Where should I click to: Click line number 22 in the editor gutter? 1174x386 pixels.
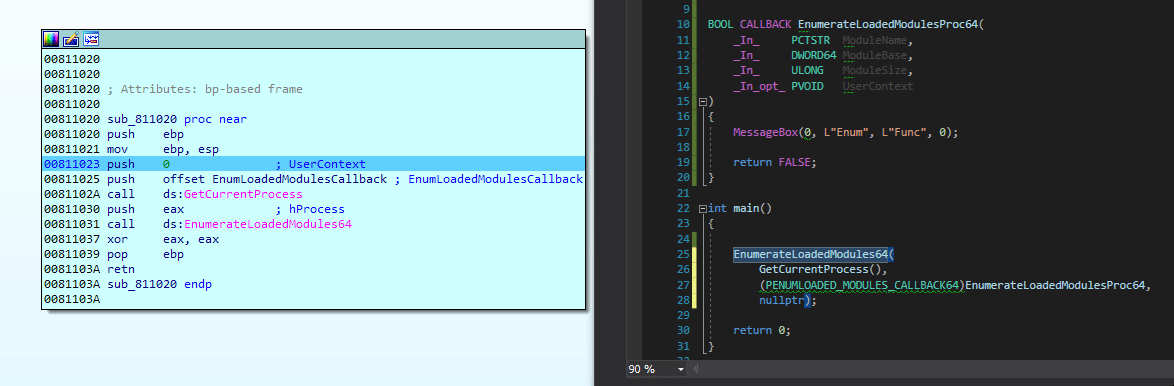click(682, 209)
